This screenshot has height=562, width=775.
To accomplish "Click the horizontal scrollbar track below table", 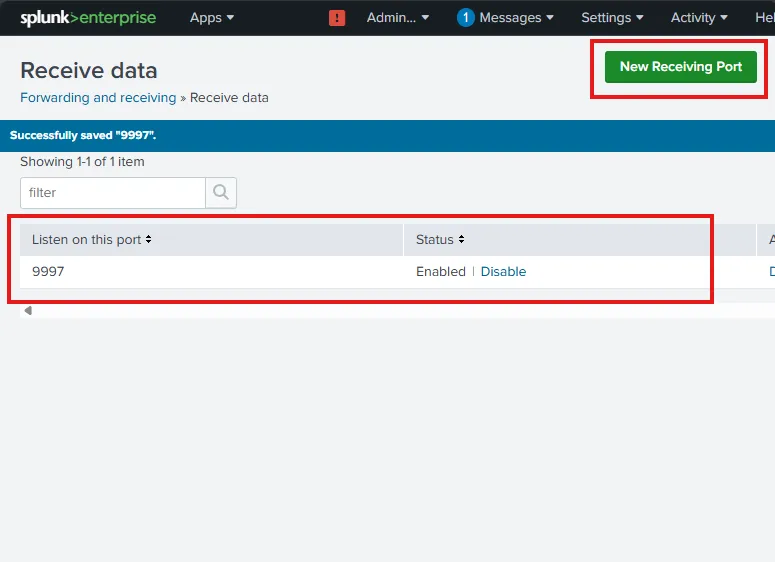I will (400, 311).
